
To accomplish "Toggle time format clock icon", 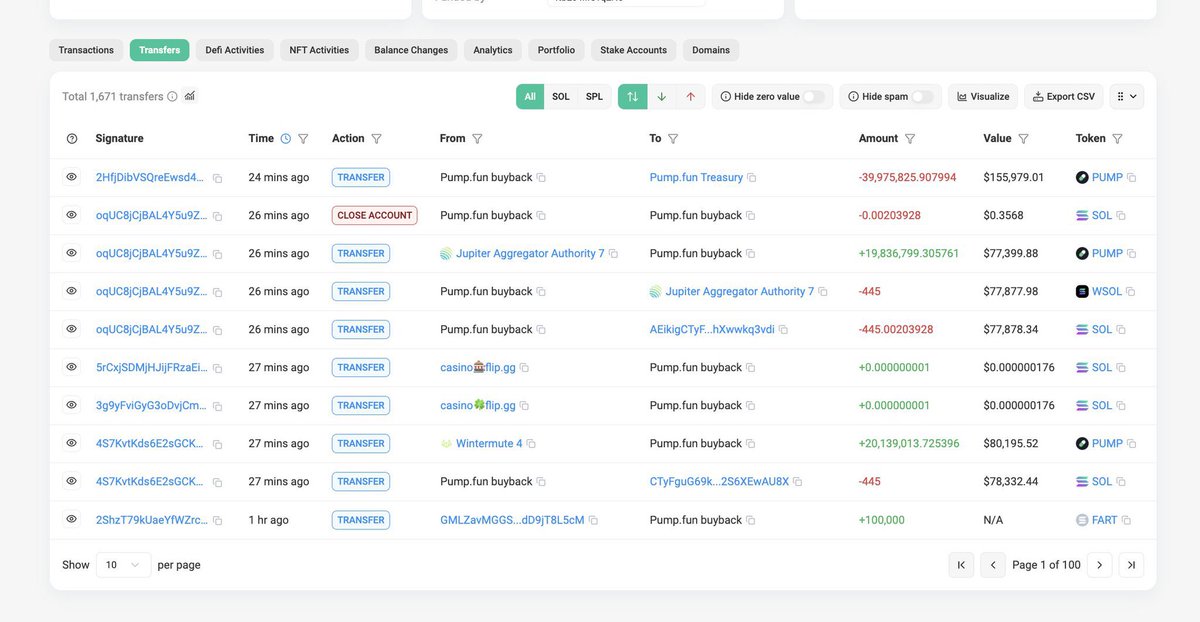I will [x=286, y=139].
